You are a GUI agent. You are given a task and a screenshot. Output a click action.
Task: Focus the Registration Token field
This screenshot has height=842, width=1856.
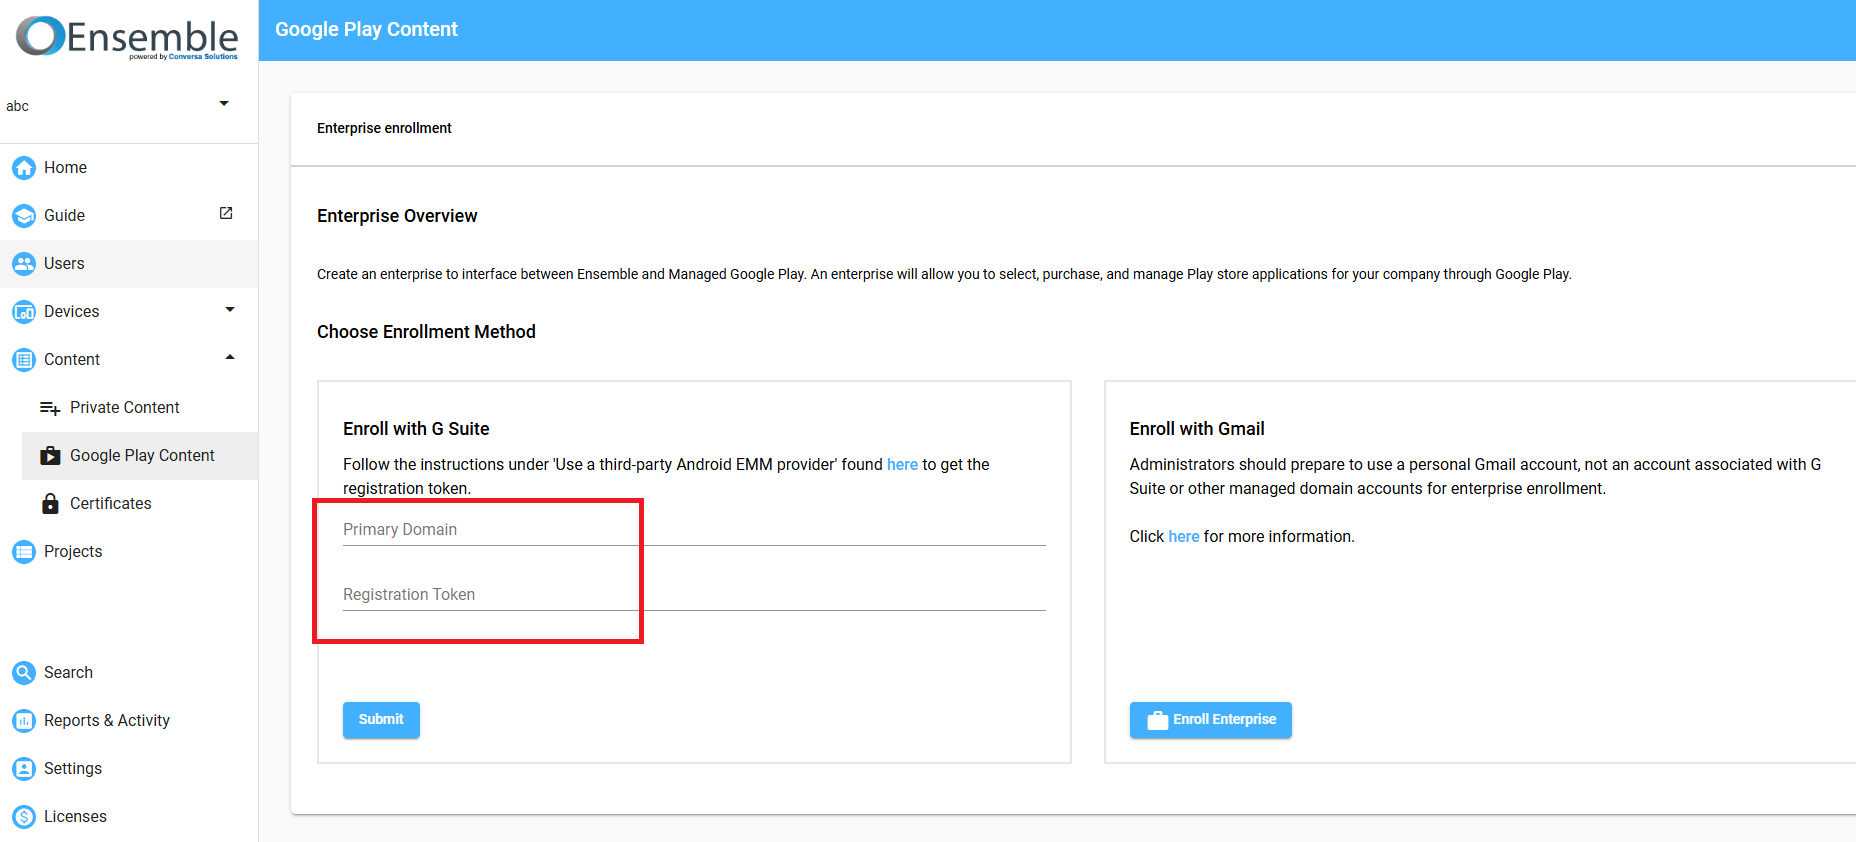694,595
